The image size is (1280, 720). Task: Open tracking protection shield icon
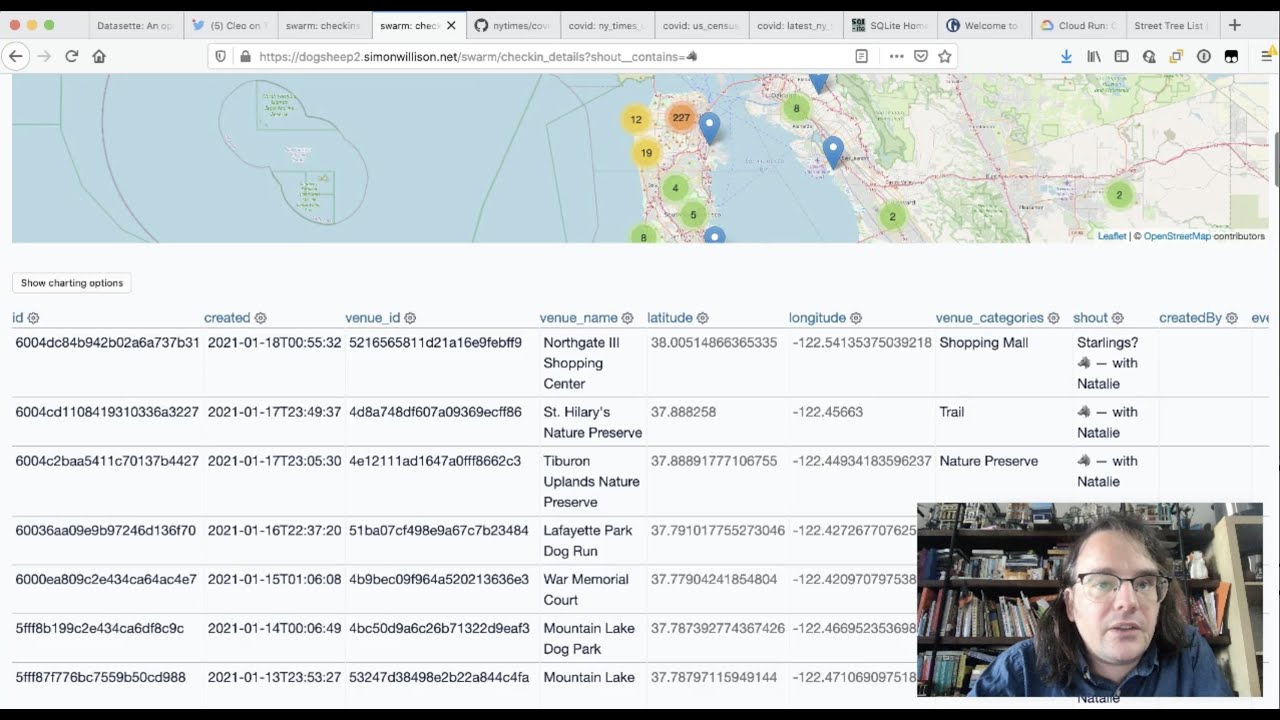[x=221, y=57]
